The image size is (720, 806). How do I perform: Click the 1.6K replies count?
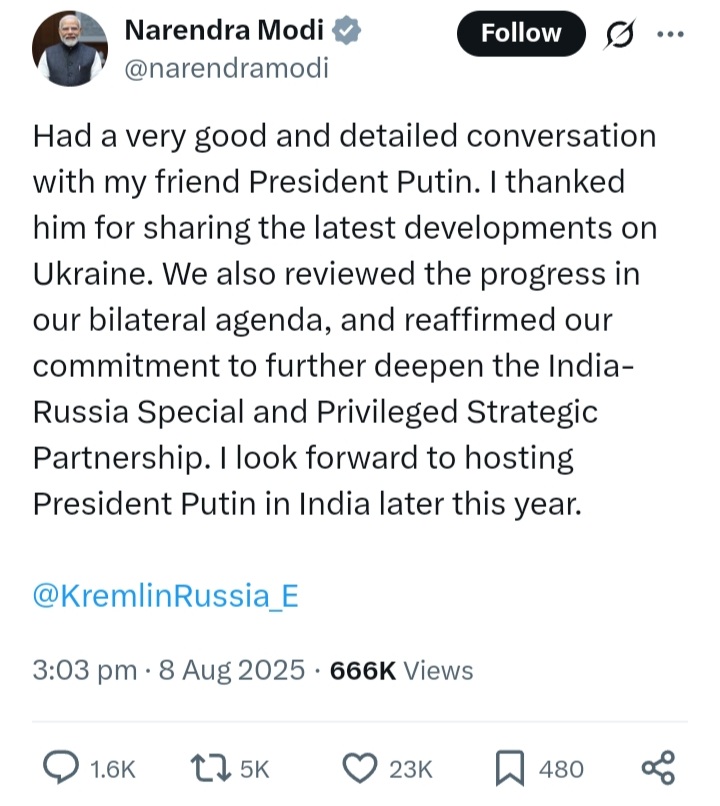click(113, 770)
